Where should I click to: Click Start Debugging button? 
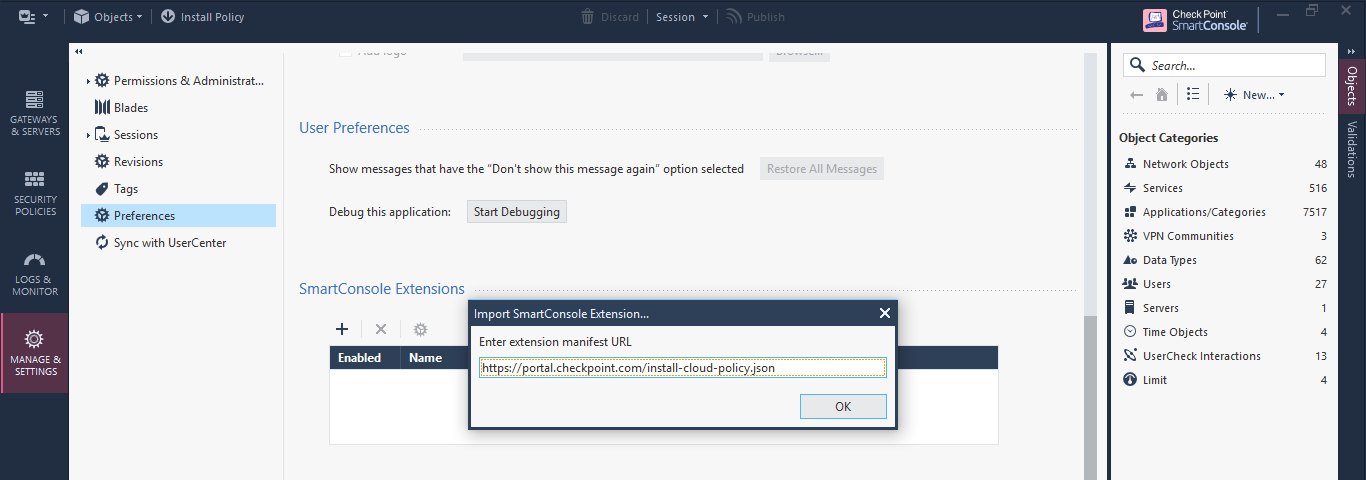(x=517, y=211)
